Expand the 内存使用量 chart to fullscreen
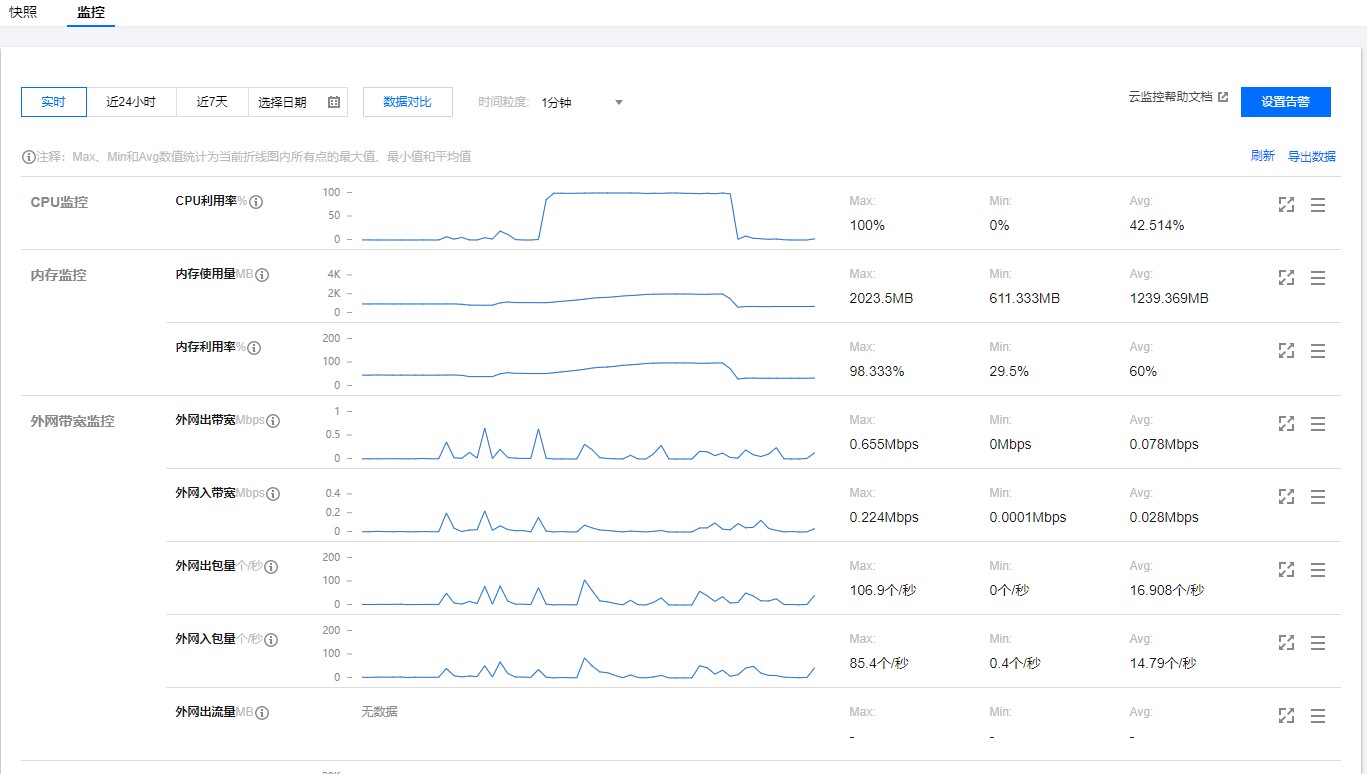The height and width of the screenshot is (774, 1367). [1286, 278]
